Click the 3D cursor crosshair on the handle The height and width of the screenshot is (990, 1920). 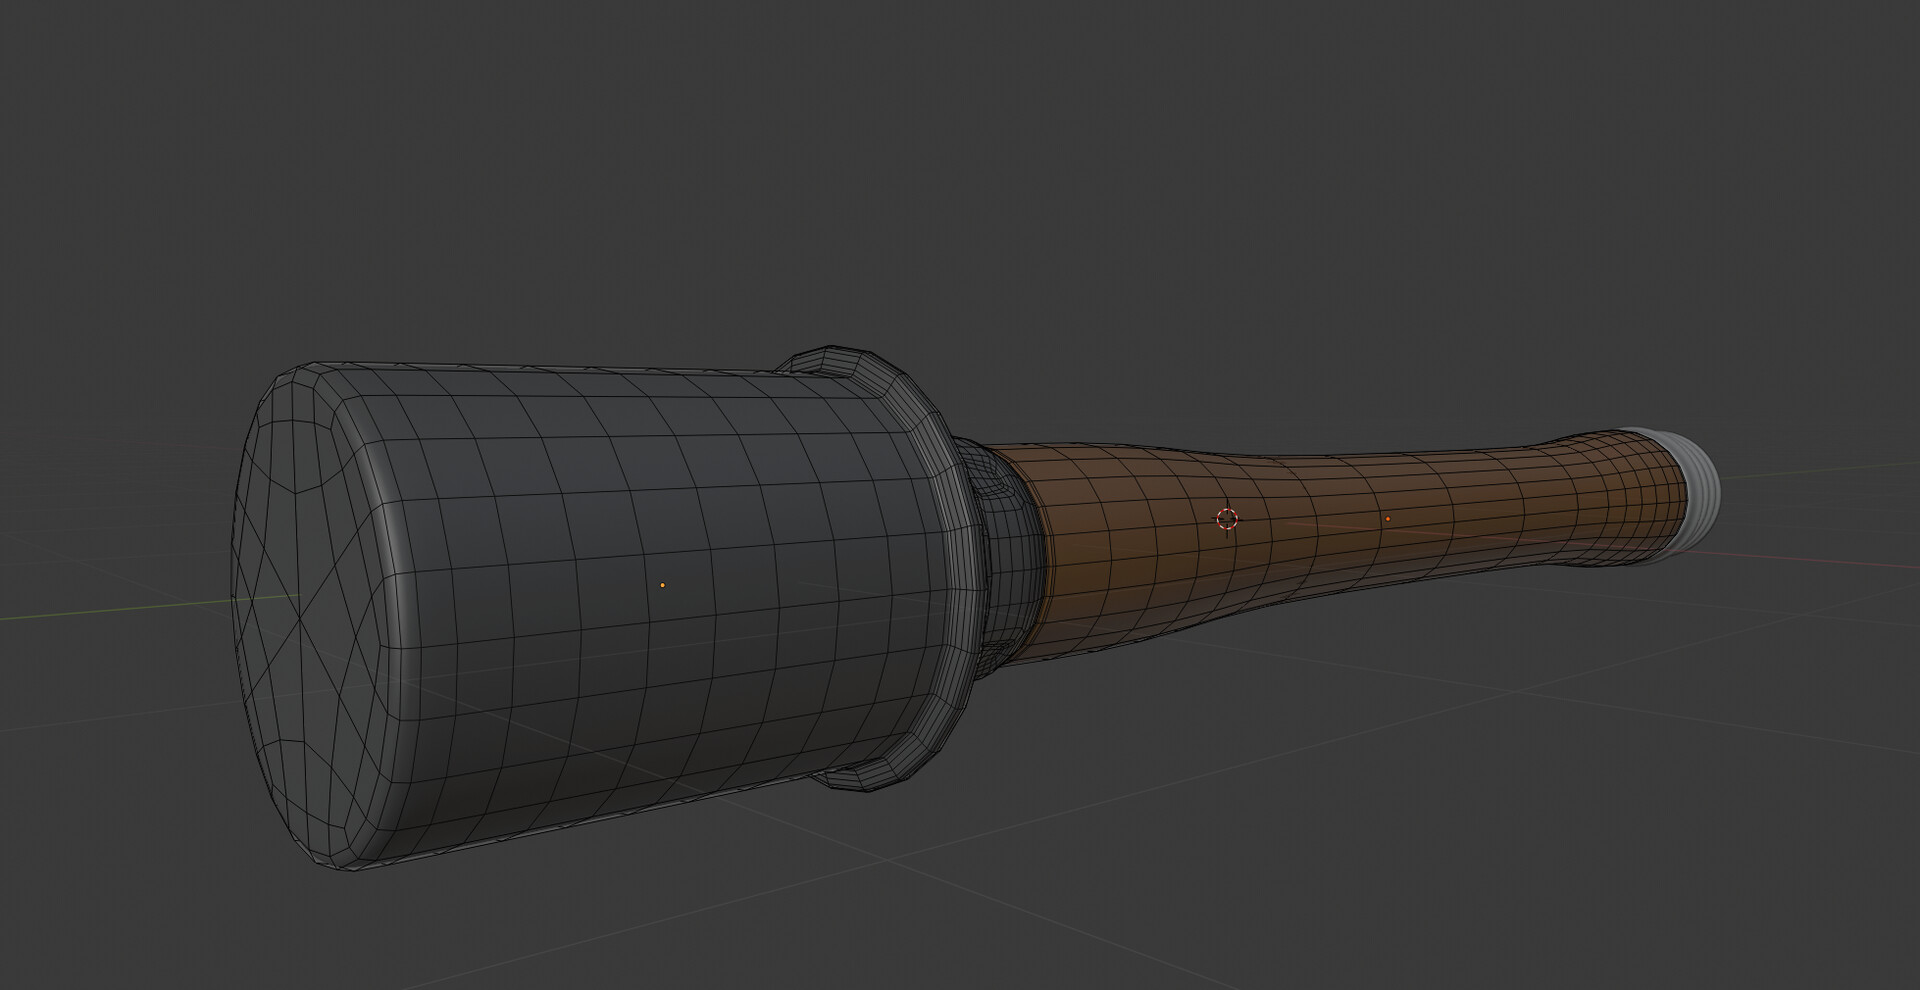pos(1227,518)
